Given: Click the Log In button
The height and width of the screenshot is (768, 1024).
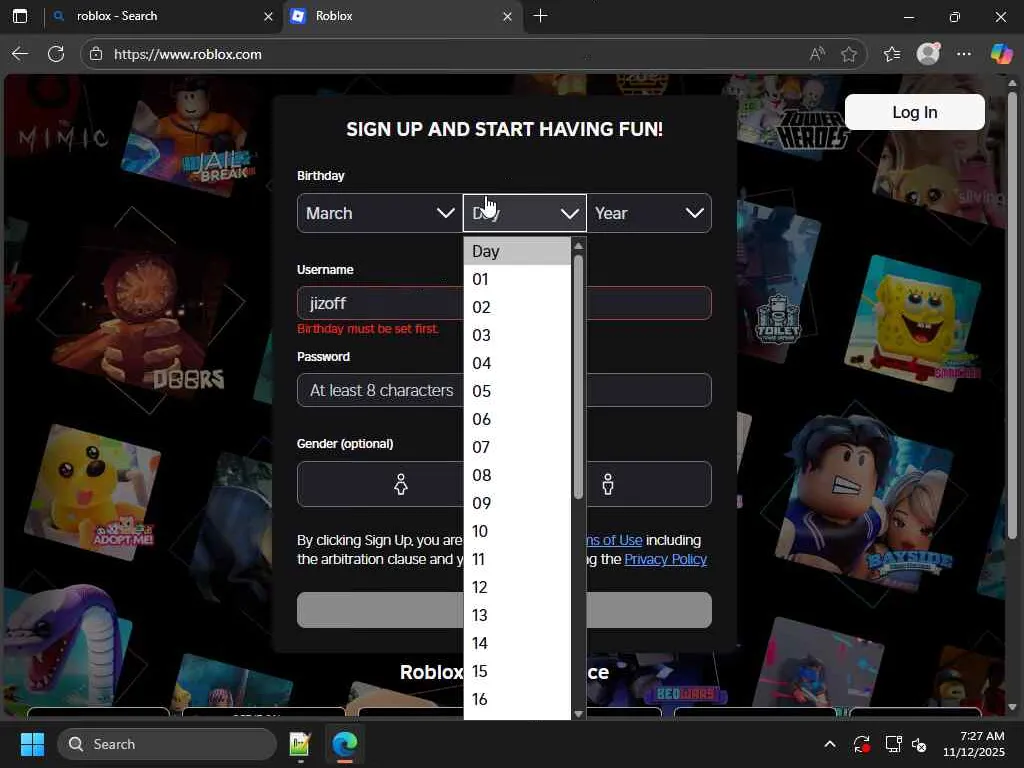Looking at the screenshot, I should click(x=914, y=112).
